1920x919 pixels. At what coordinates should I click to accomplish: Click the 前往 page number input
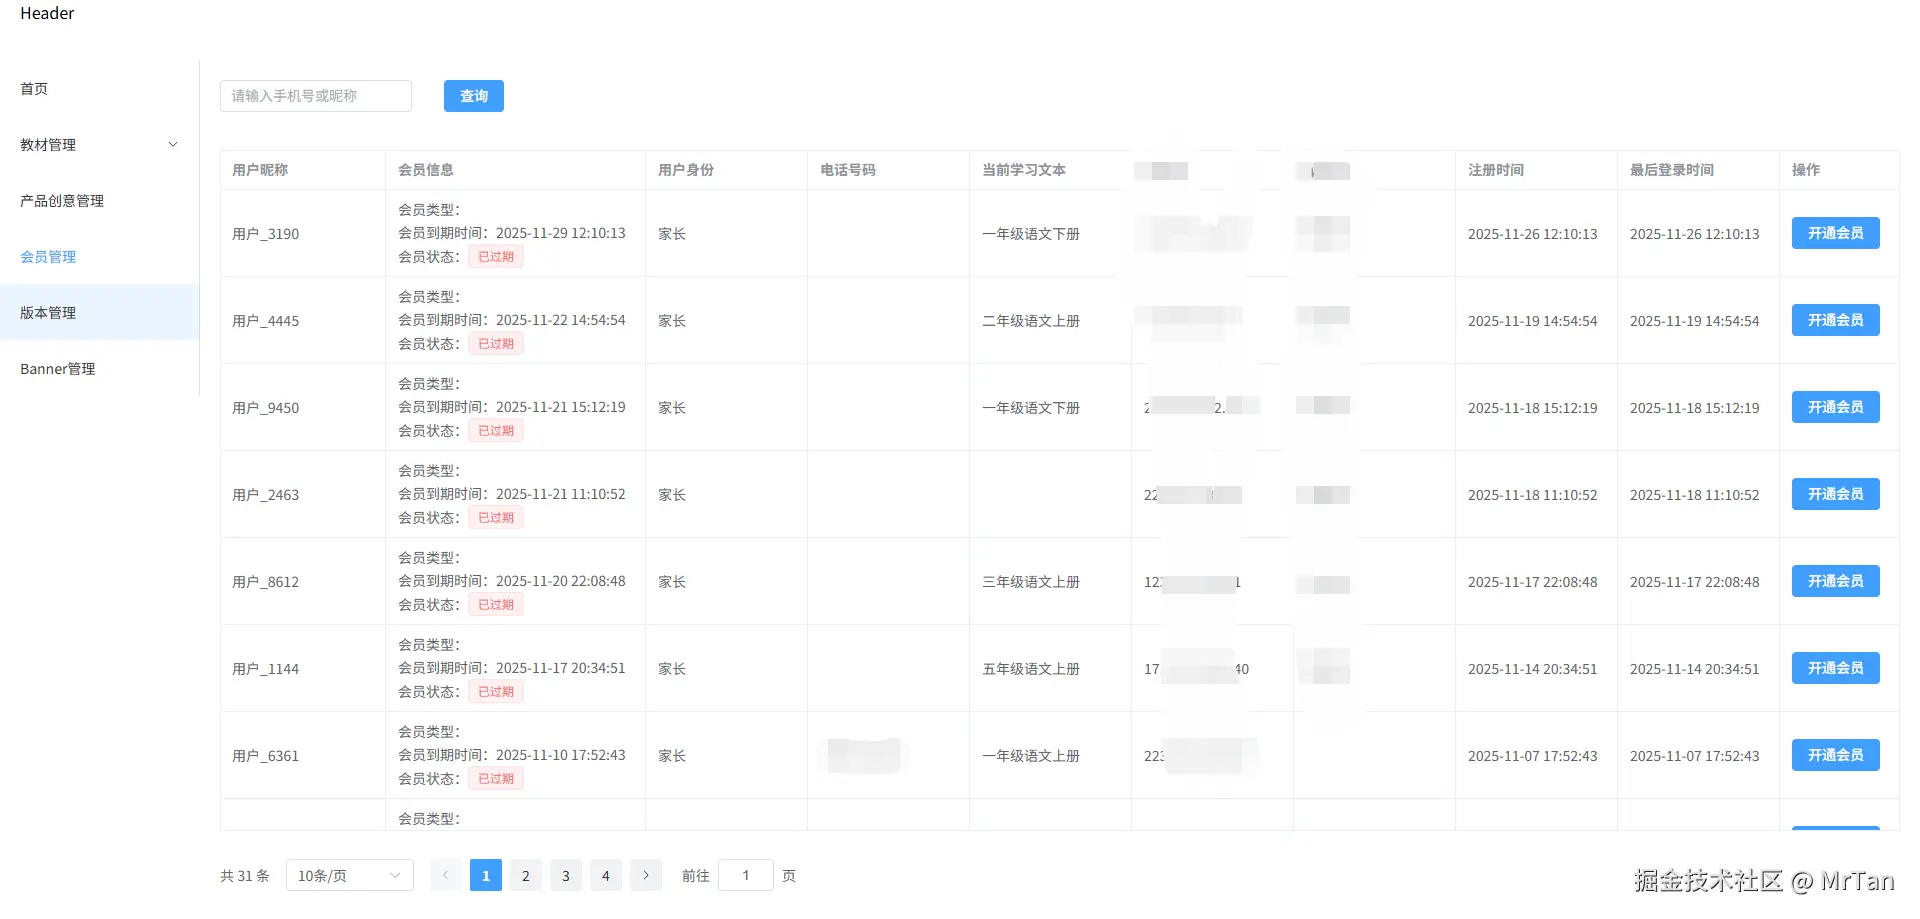[x=746, y=875]
